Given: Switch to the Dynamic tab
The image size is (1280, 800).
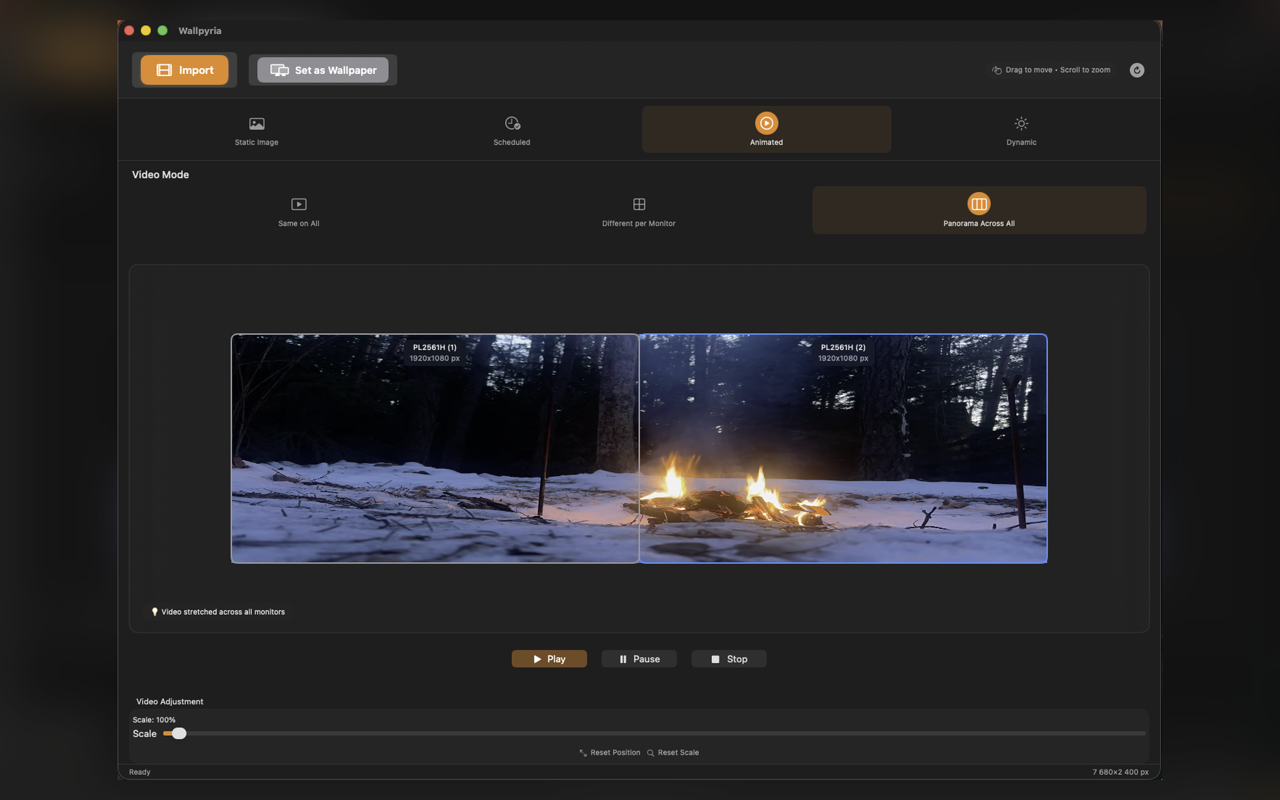Looking at the screenshot, I should 1021,130.
